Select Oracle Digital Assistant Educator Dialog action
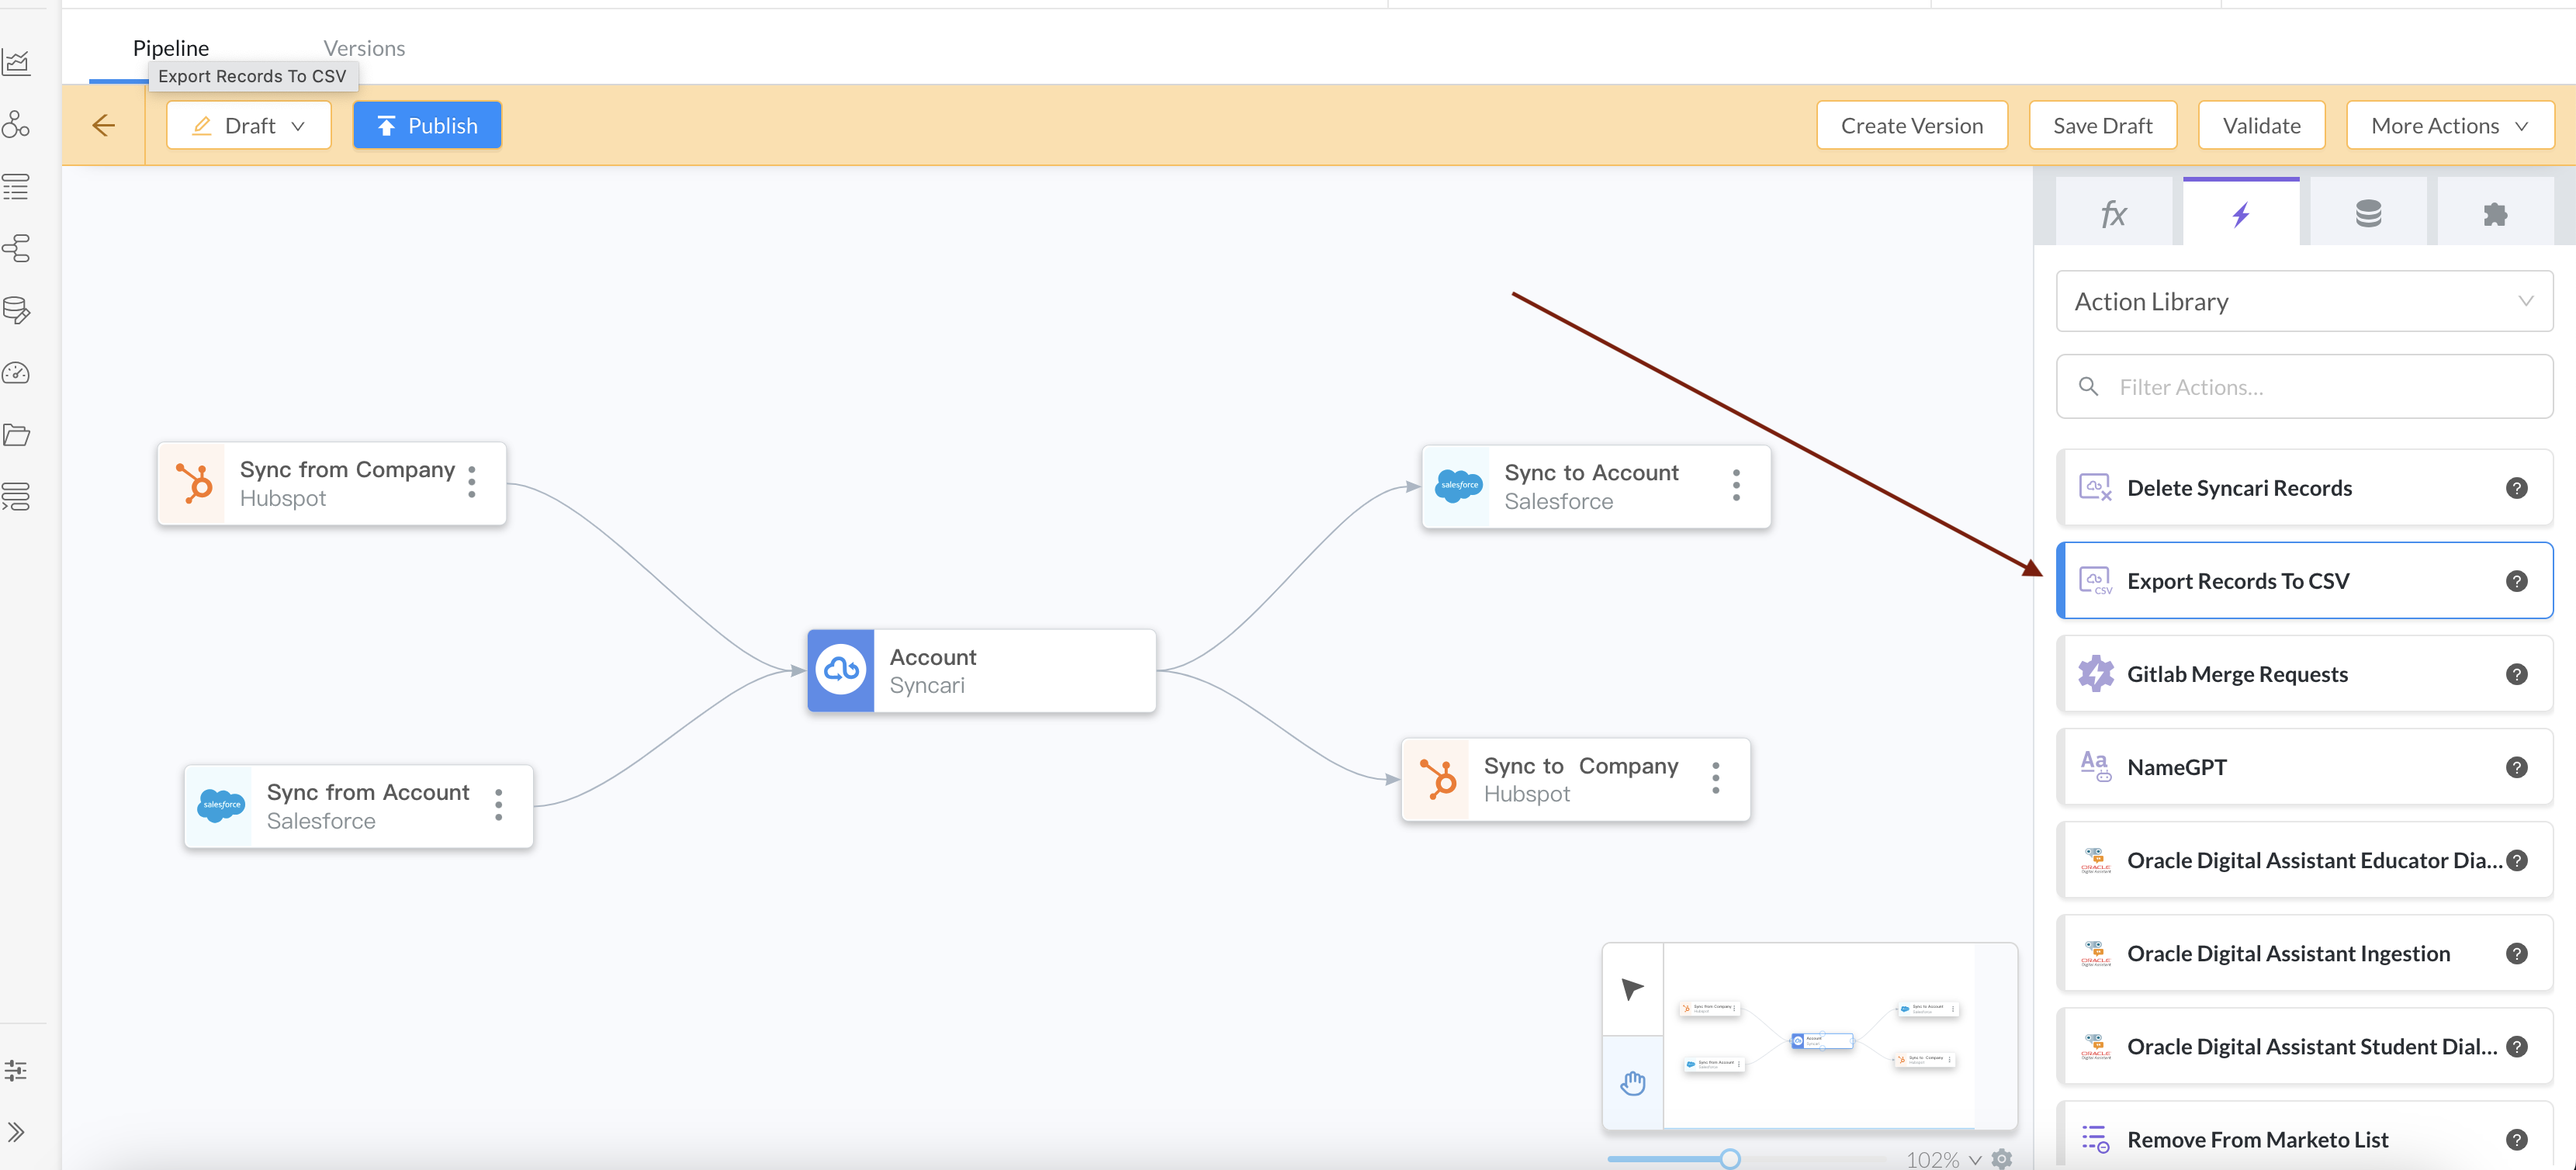 (x=2304, y=860)
